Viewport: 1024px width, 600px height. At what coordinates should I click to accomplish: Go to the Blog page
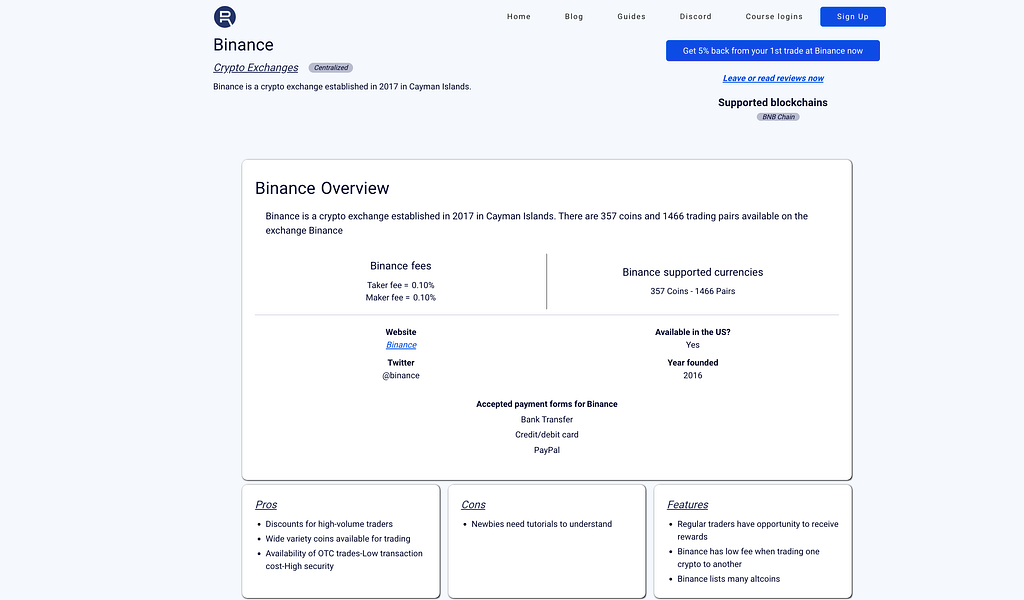click(573, 17)
